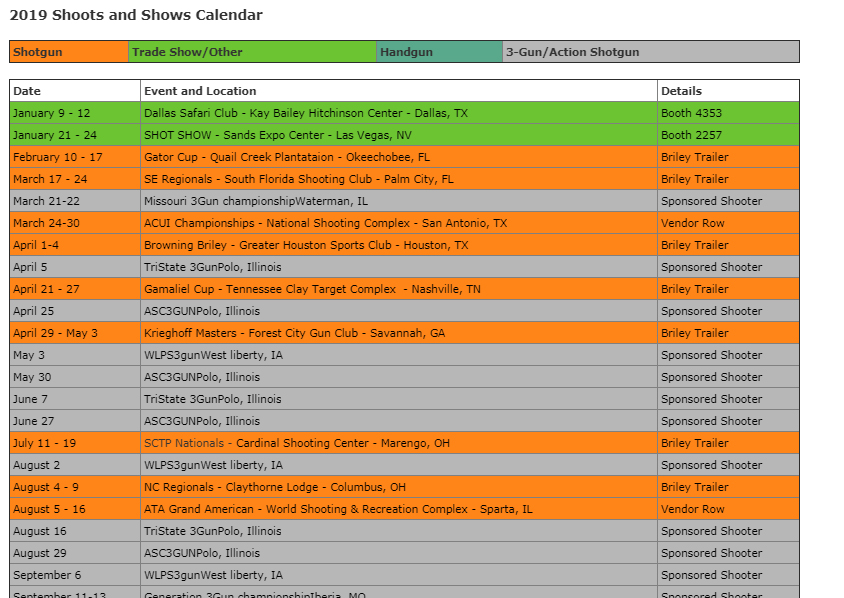The image size is (844, 598).
Task: Select the ASC3GUN event on August 29
Action: click(x=399, y=554)
